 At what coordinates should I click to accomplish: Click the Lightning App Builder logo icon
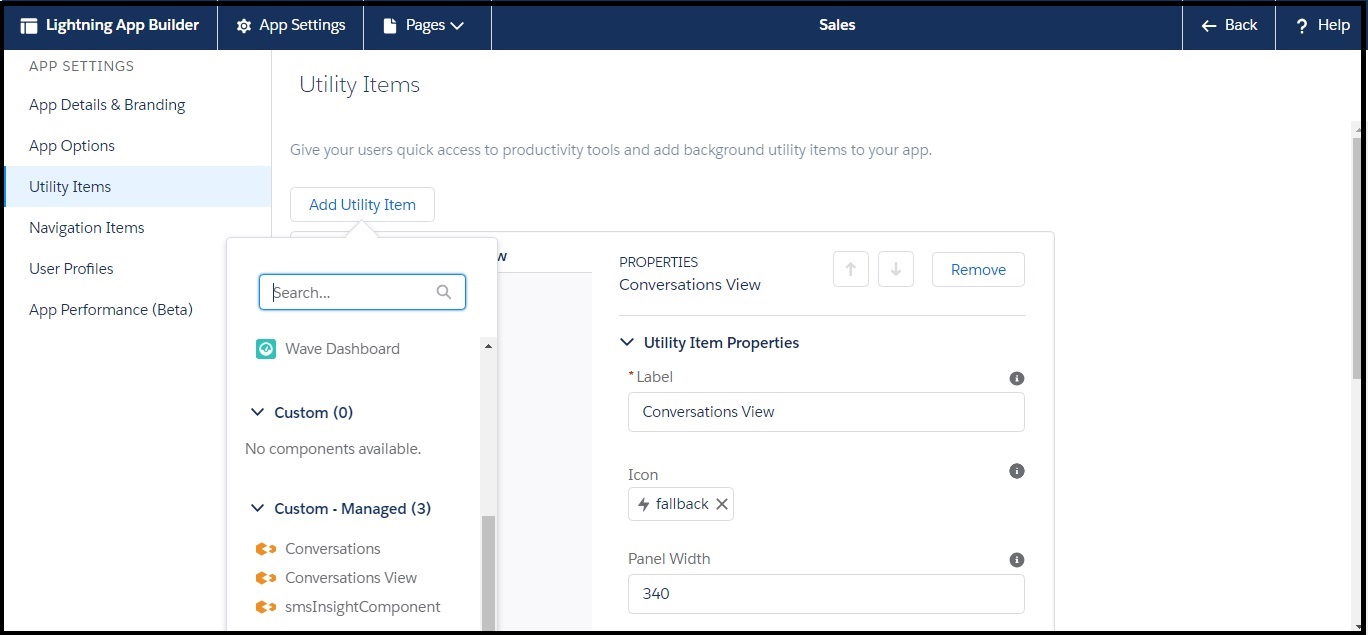tap(29, 26)
